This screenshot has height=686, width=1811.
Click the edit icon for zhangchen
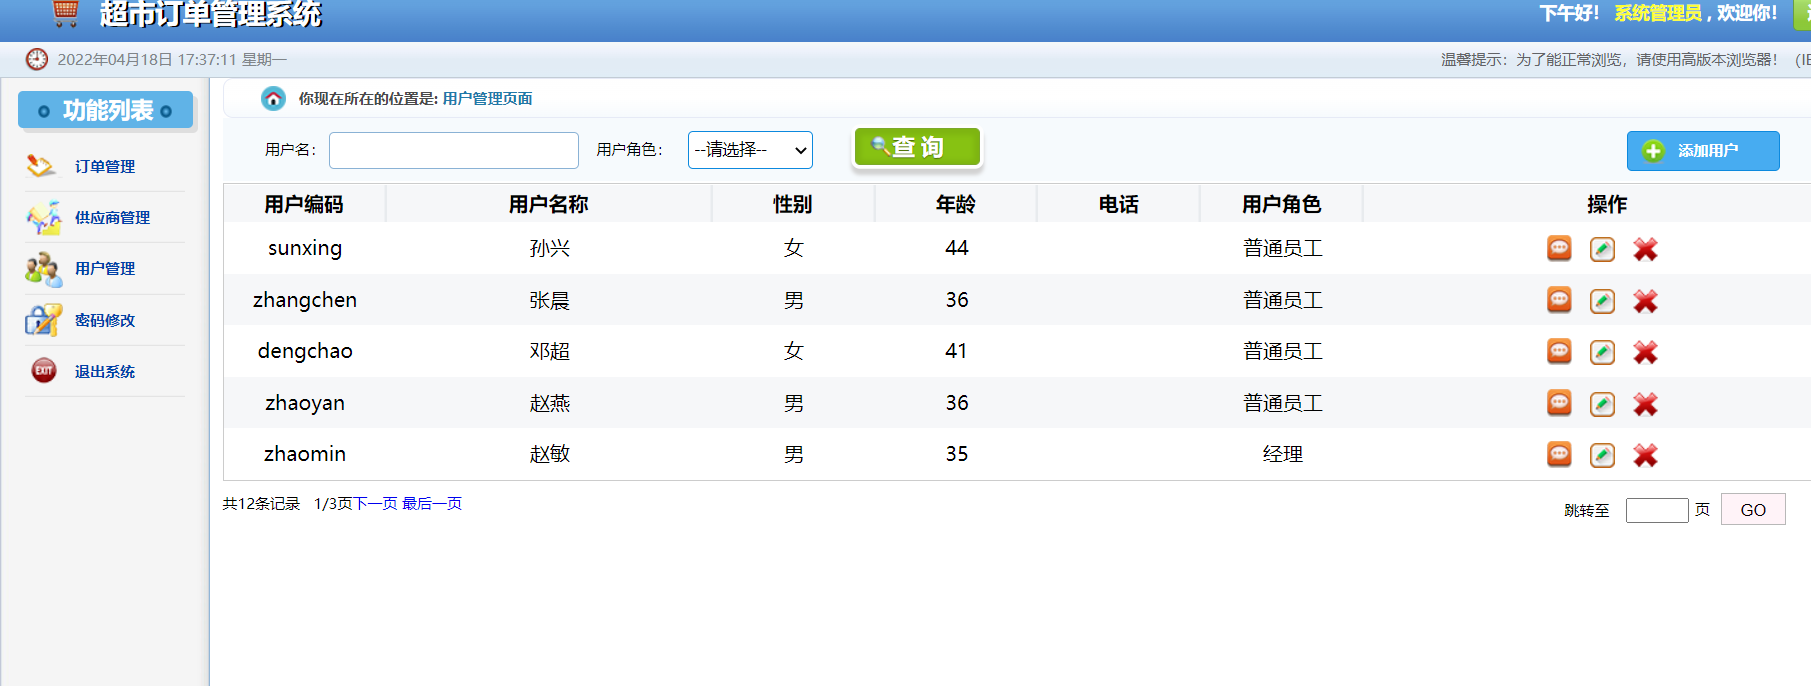pyautogui.click(x=1602, y=301)
